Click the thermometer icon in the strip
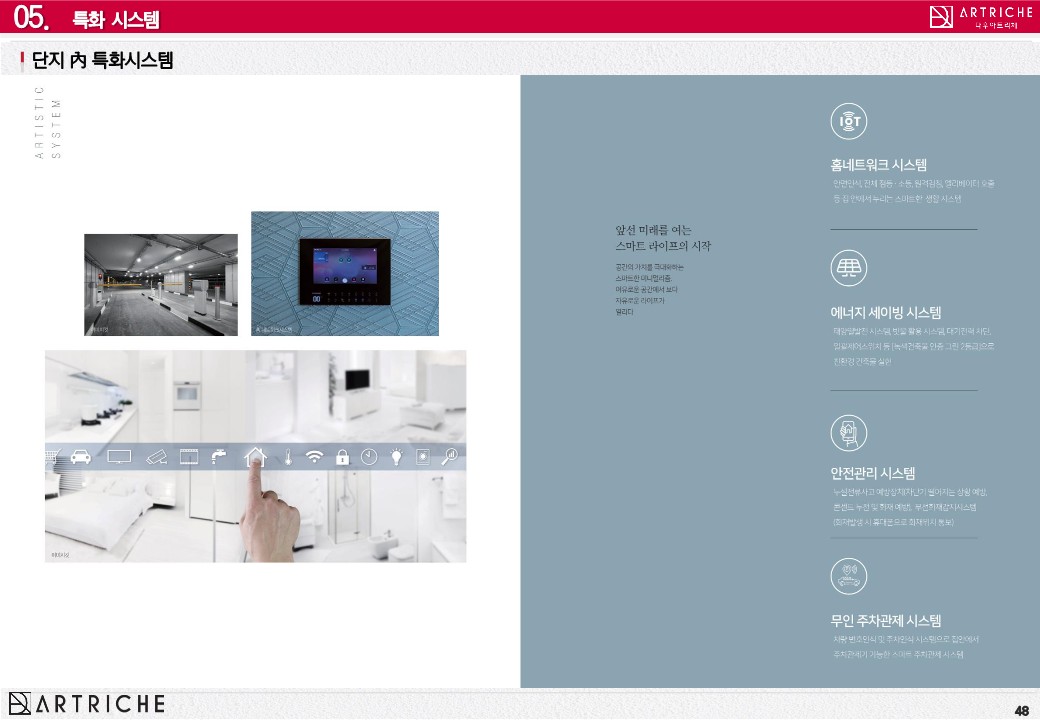 (287, 457)
